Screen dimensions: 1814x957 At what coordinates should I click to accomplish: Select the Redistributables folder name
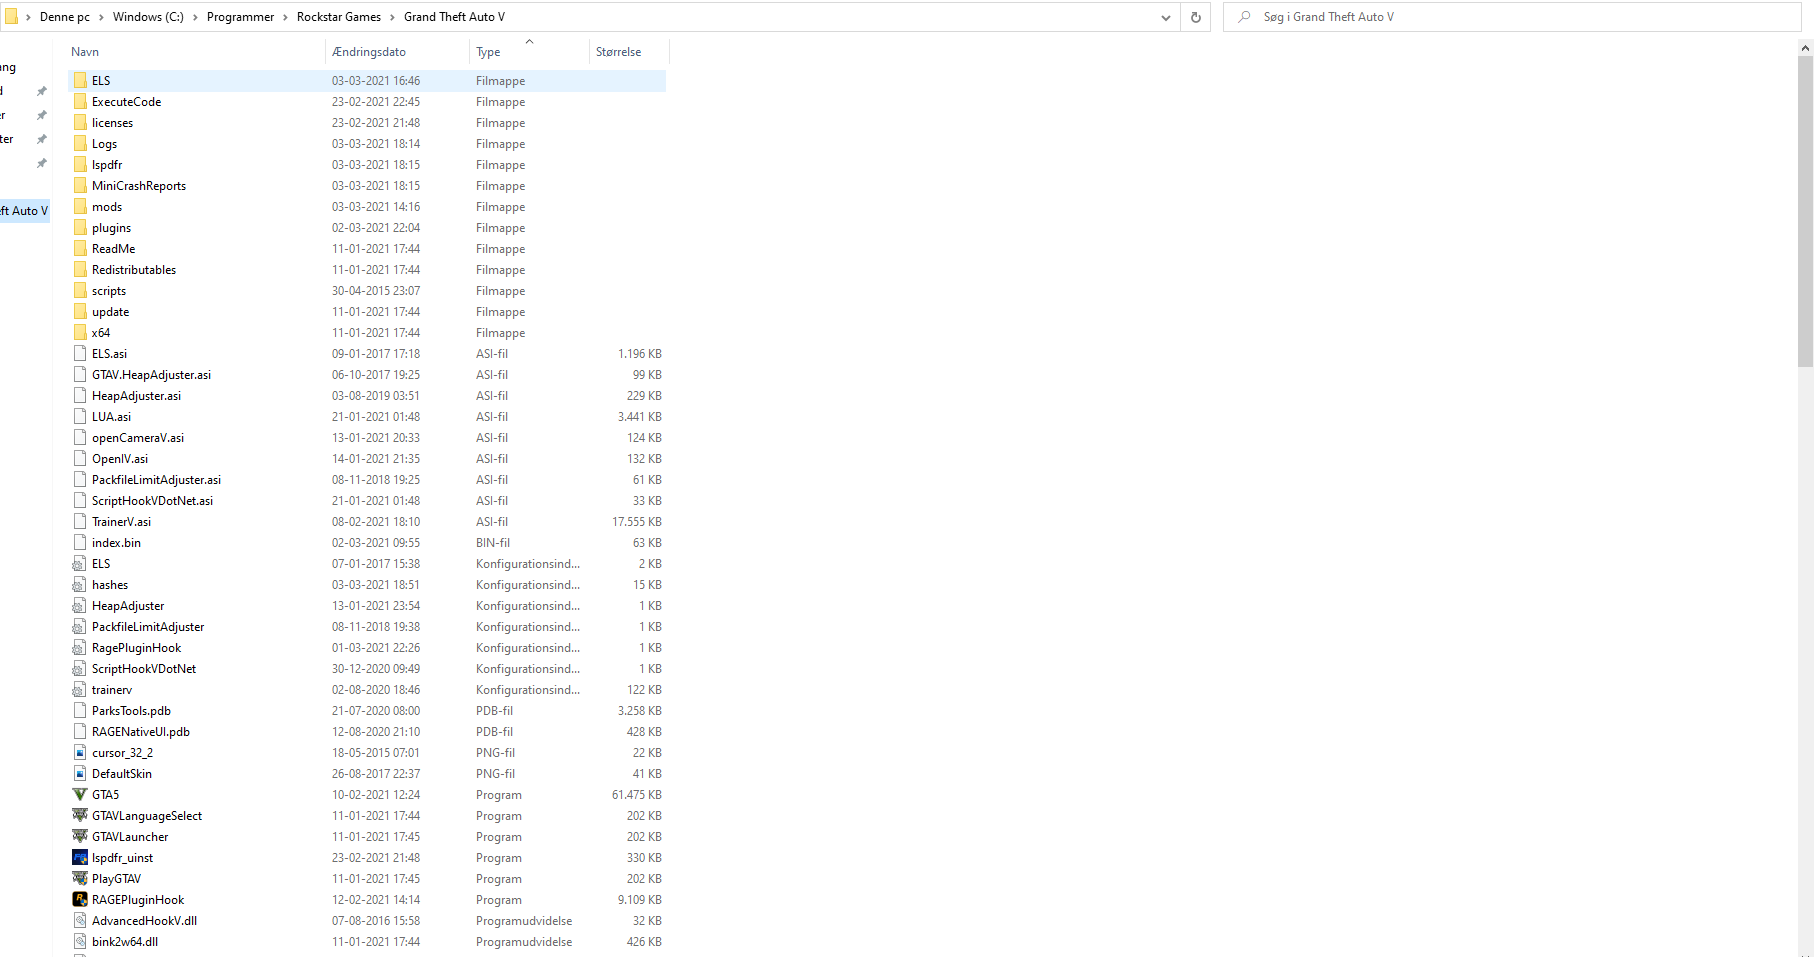click(x=134, y=270)
